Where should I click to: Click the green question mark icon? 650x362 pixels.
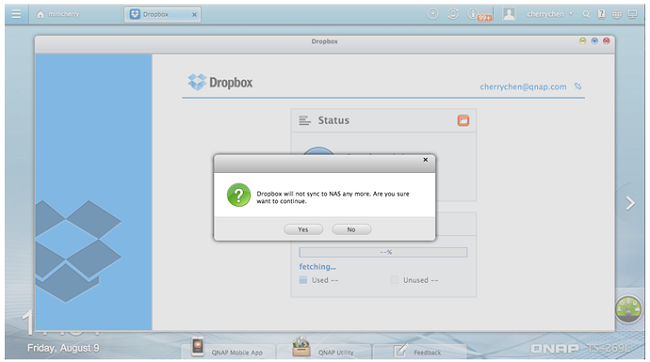coord(239,195)
